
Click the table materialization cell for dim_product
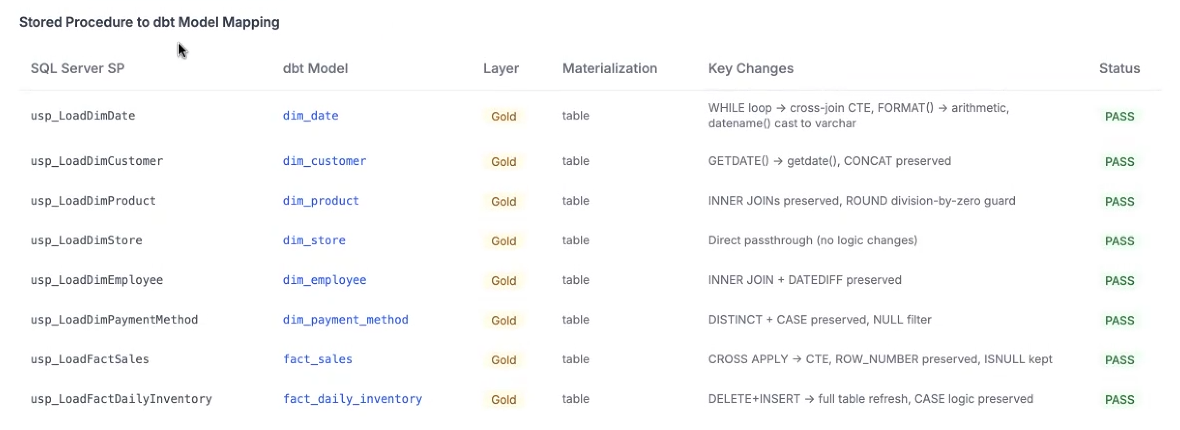coord(576,201)
